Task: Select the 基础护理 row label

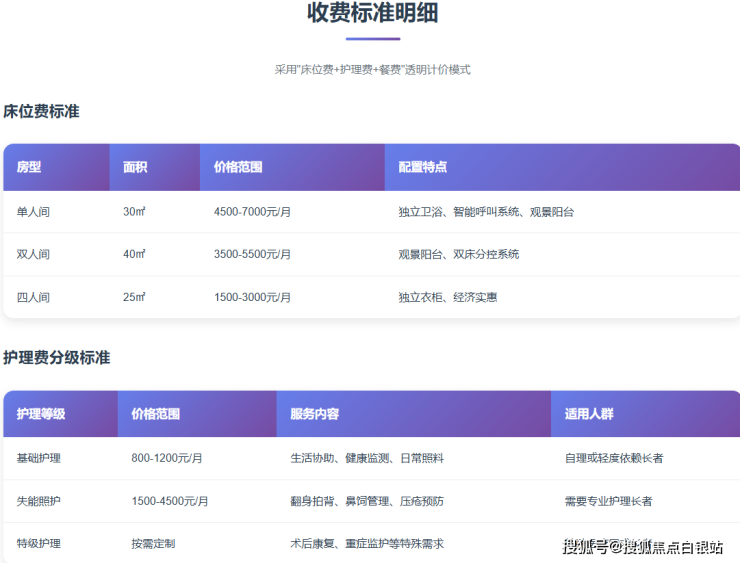Action: point(39,458)
